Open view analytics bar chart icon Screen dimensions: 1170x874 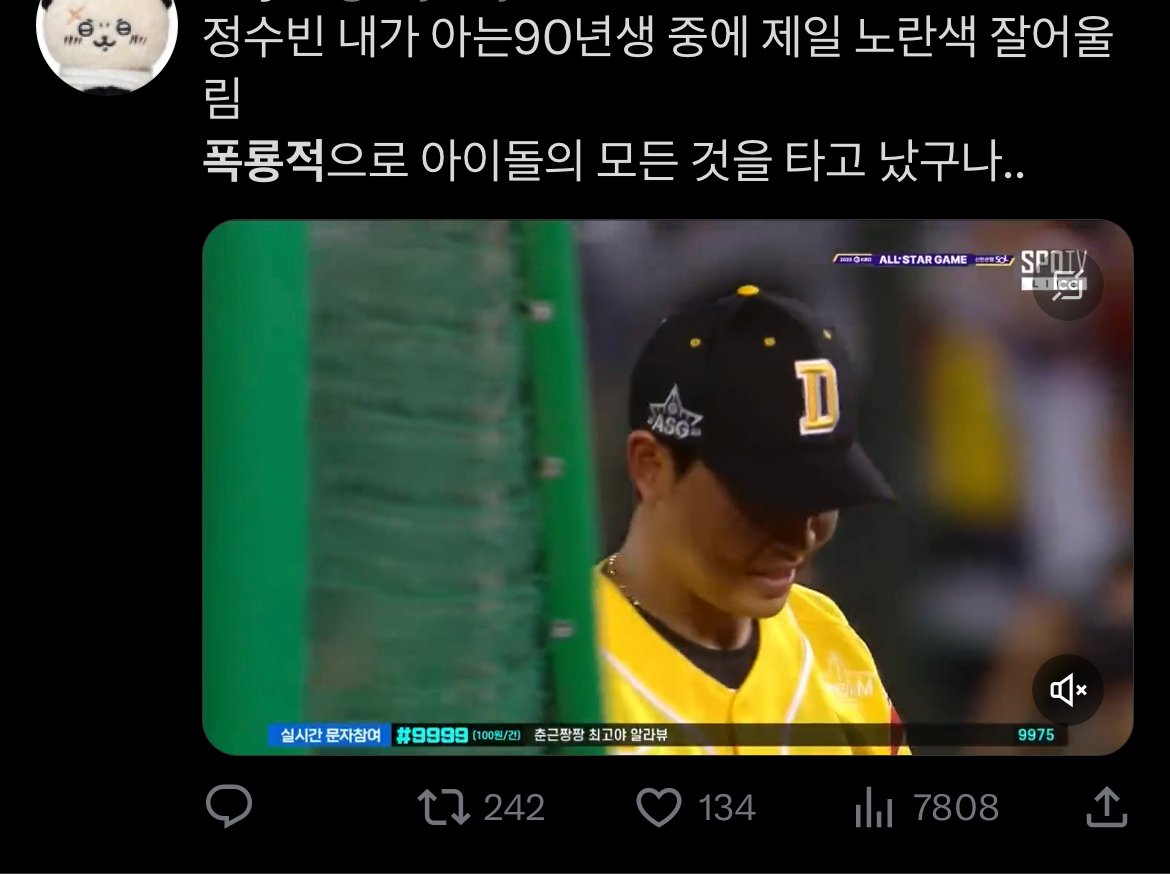874,807
